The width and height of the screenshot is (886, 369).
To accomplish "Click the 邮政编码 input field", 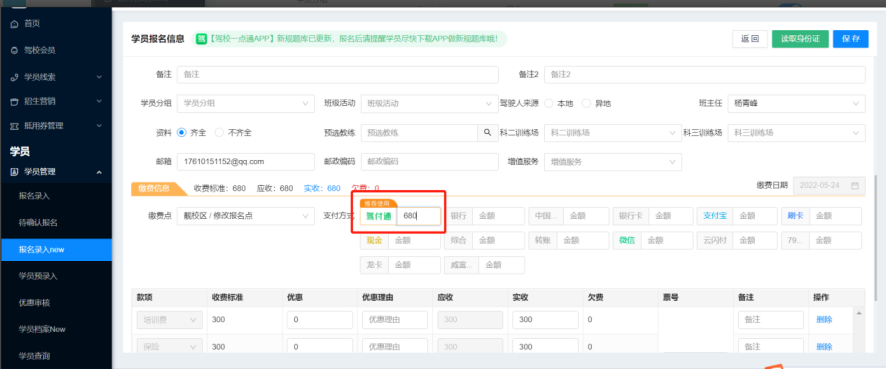I will coord(429,162).
